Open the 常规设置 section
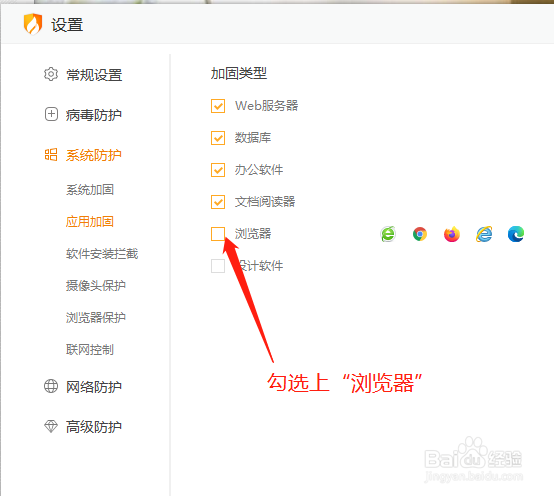Viewport: 554px width, 496px height. pos(94,75)
